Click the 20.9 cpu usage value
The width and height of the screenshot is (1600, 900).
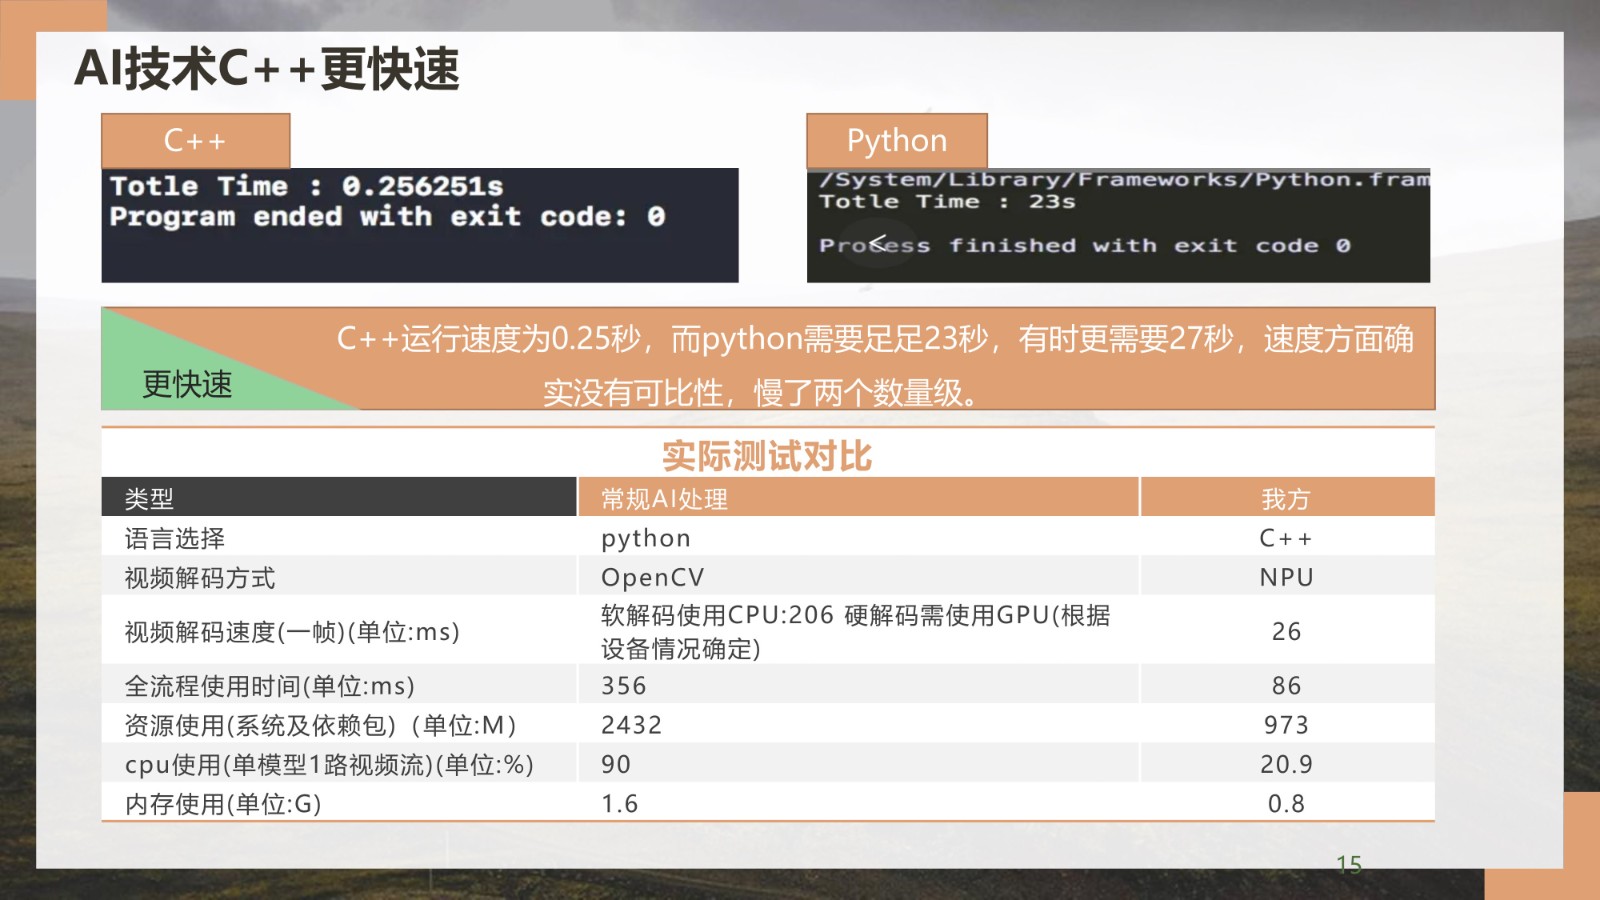[x=1286, y=764]
